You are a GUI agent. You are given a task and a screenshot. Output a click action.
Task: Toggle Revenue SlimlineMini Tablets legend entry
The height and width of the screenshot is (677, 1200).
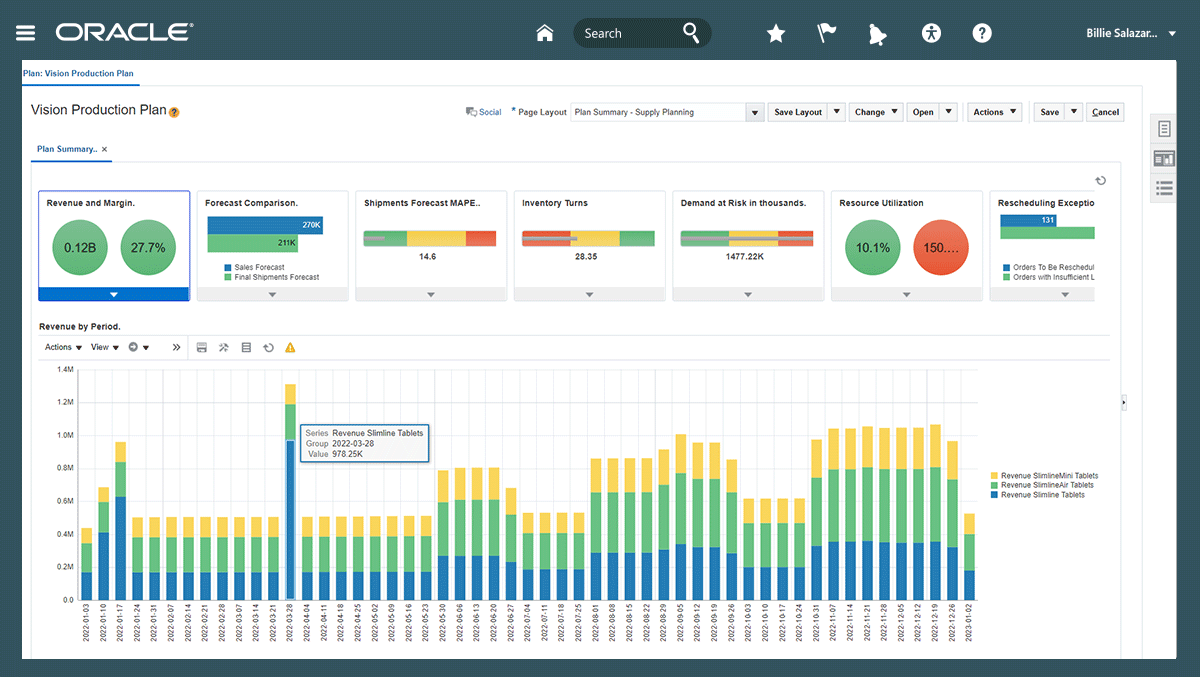(1048, 476)
